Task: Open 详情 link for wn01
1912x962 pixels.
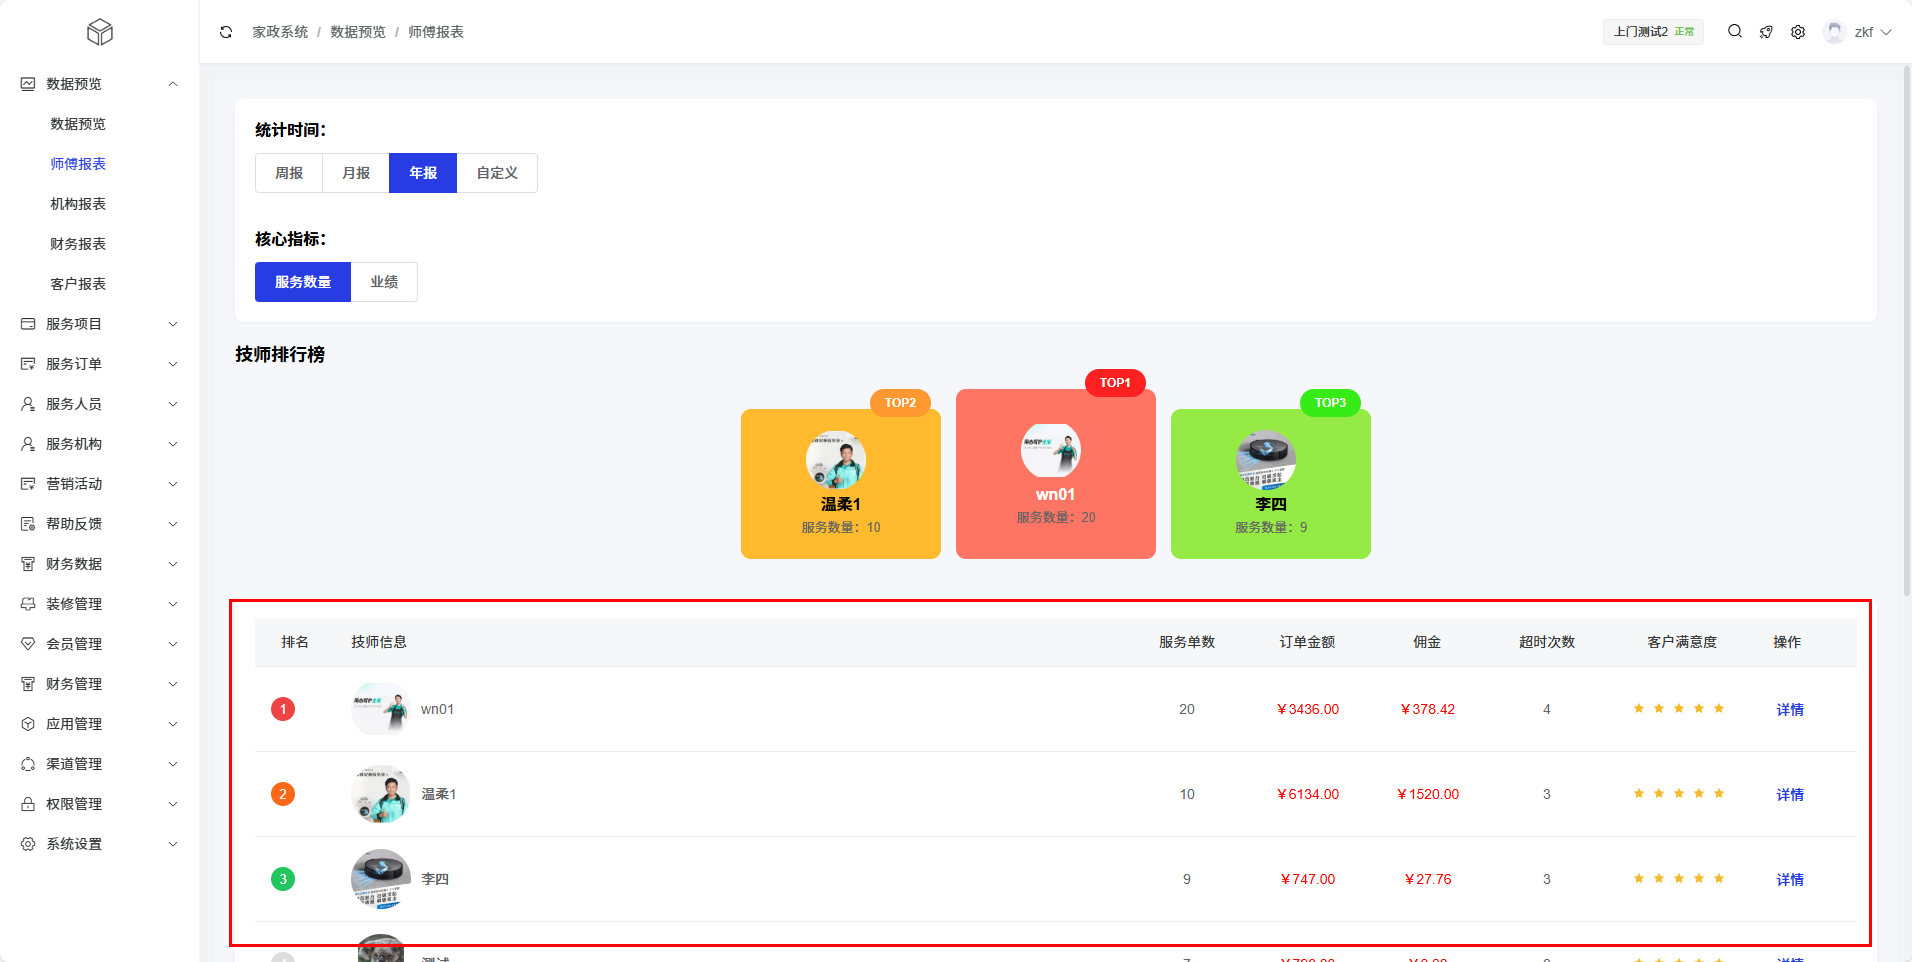Action: [1789, 710]
